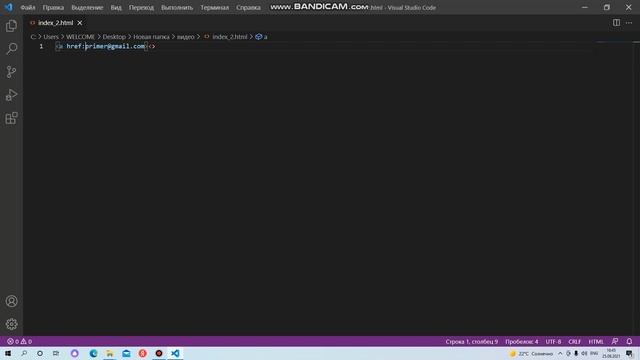Open the Терминал menu
The height and width of the screenshot is (360, 640).
pos(214,7)
